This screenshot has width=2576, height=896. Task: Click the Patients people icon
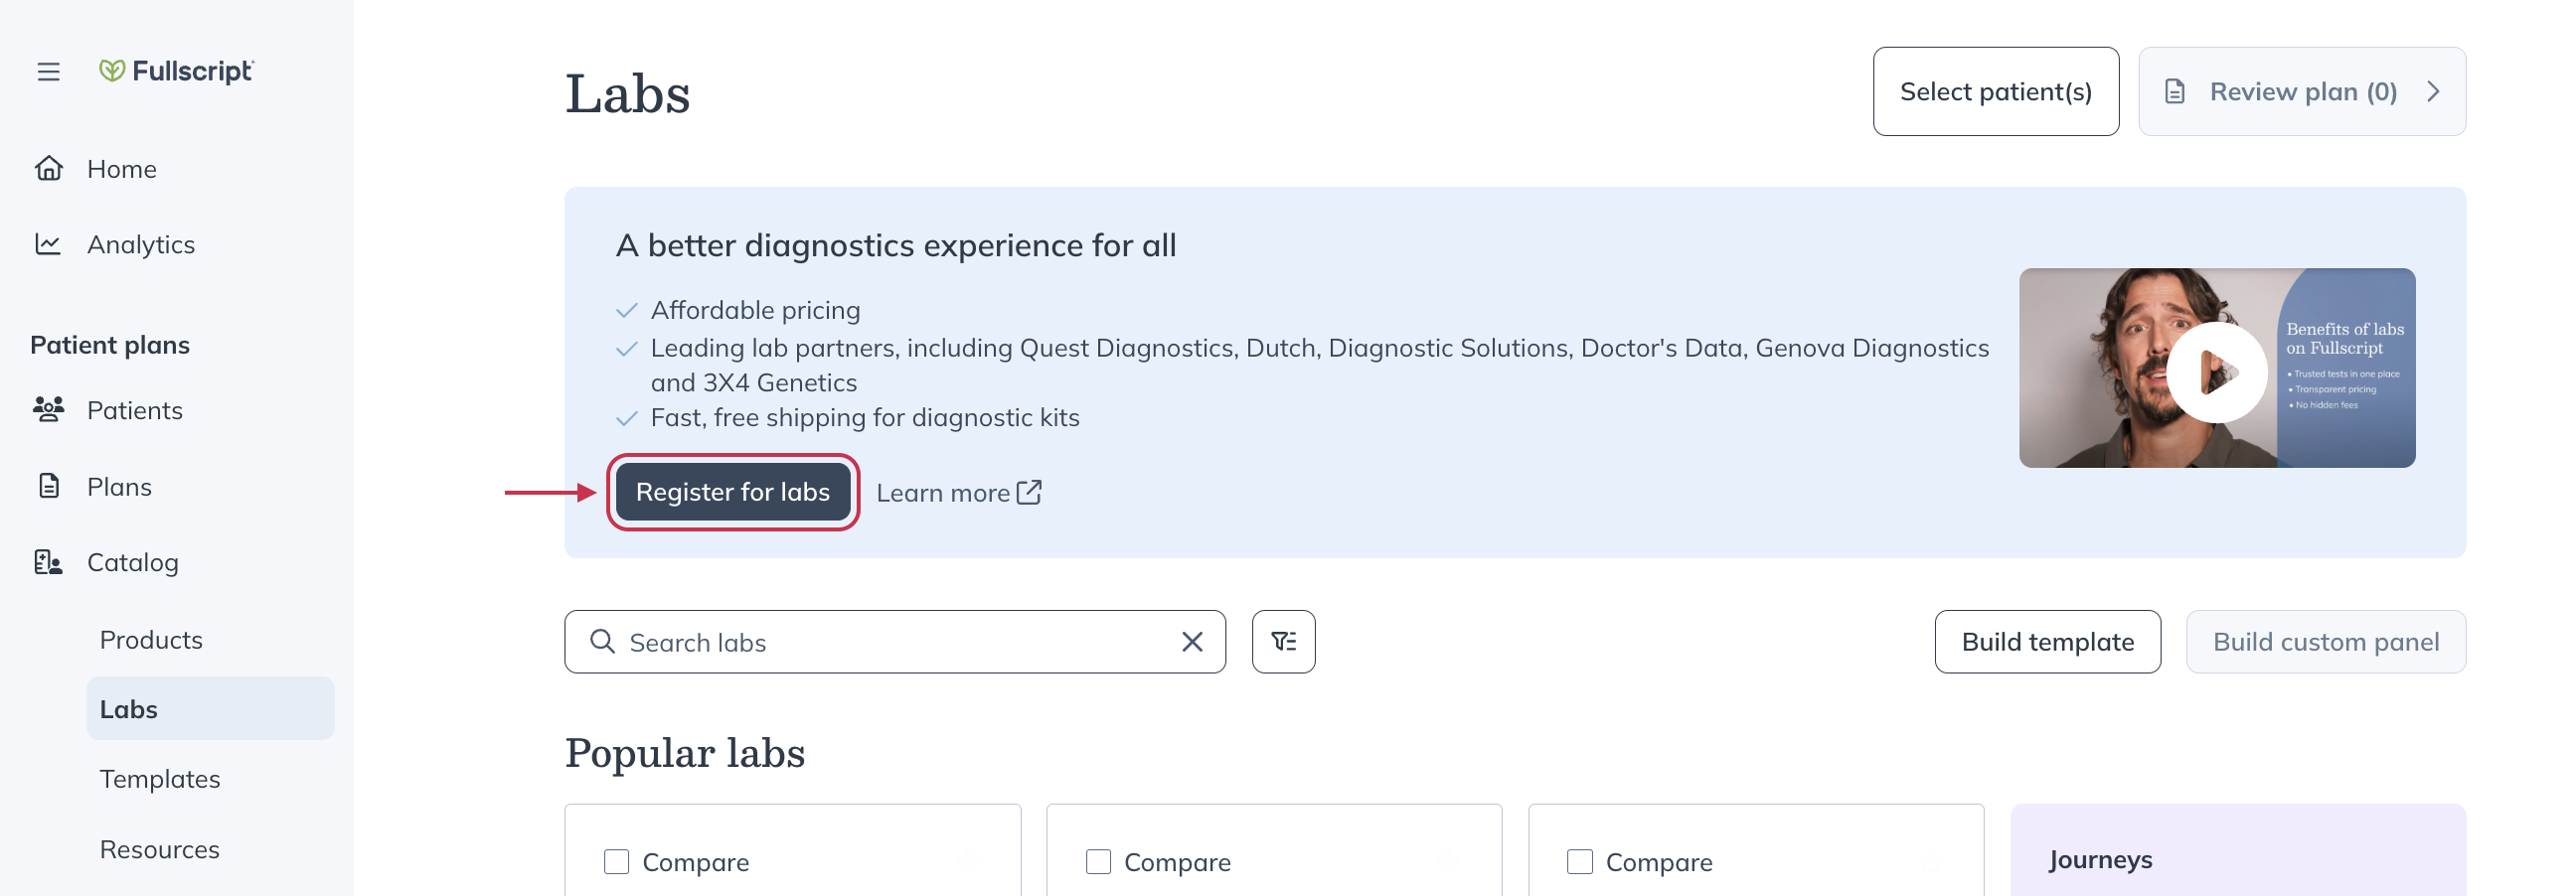(50, 409)
